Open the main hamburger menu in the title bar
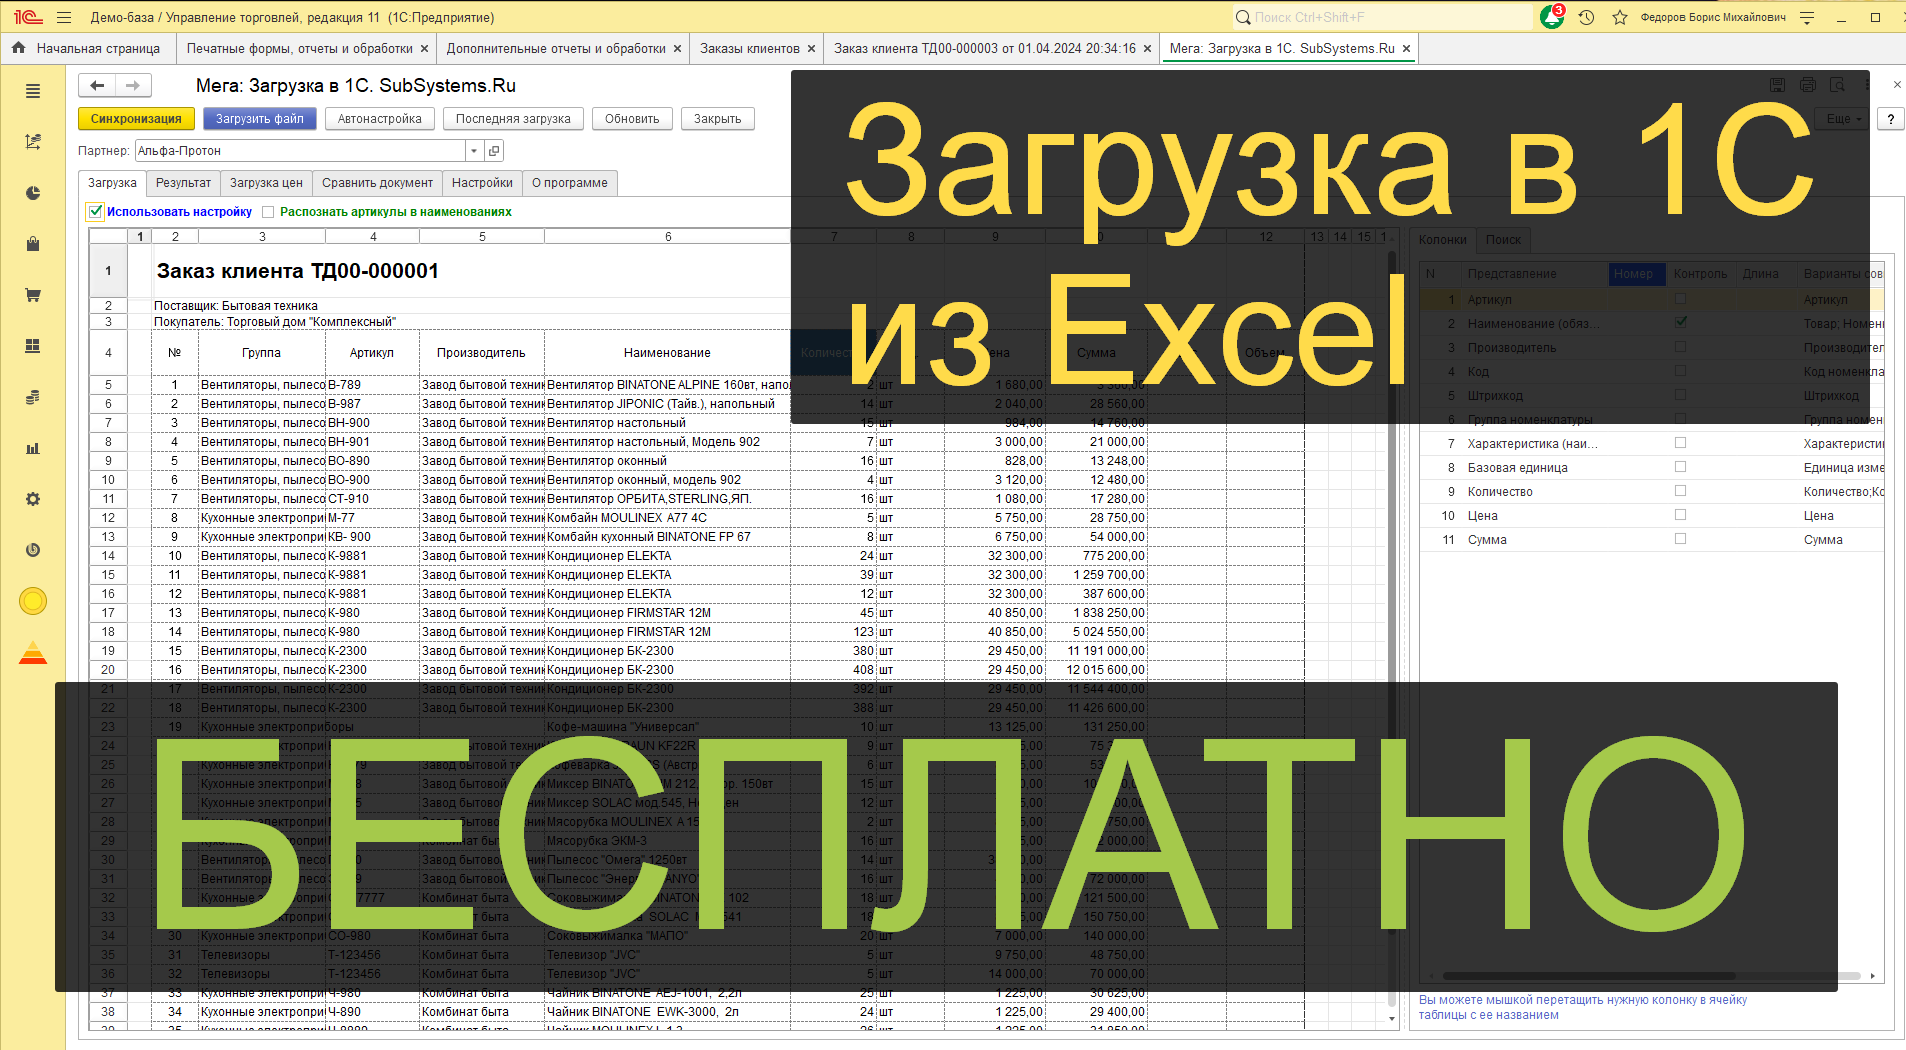 [x=65, y=17]
